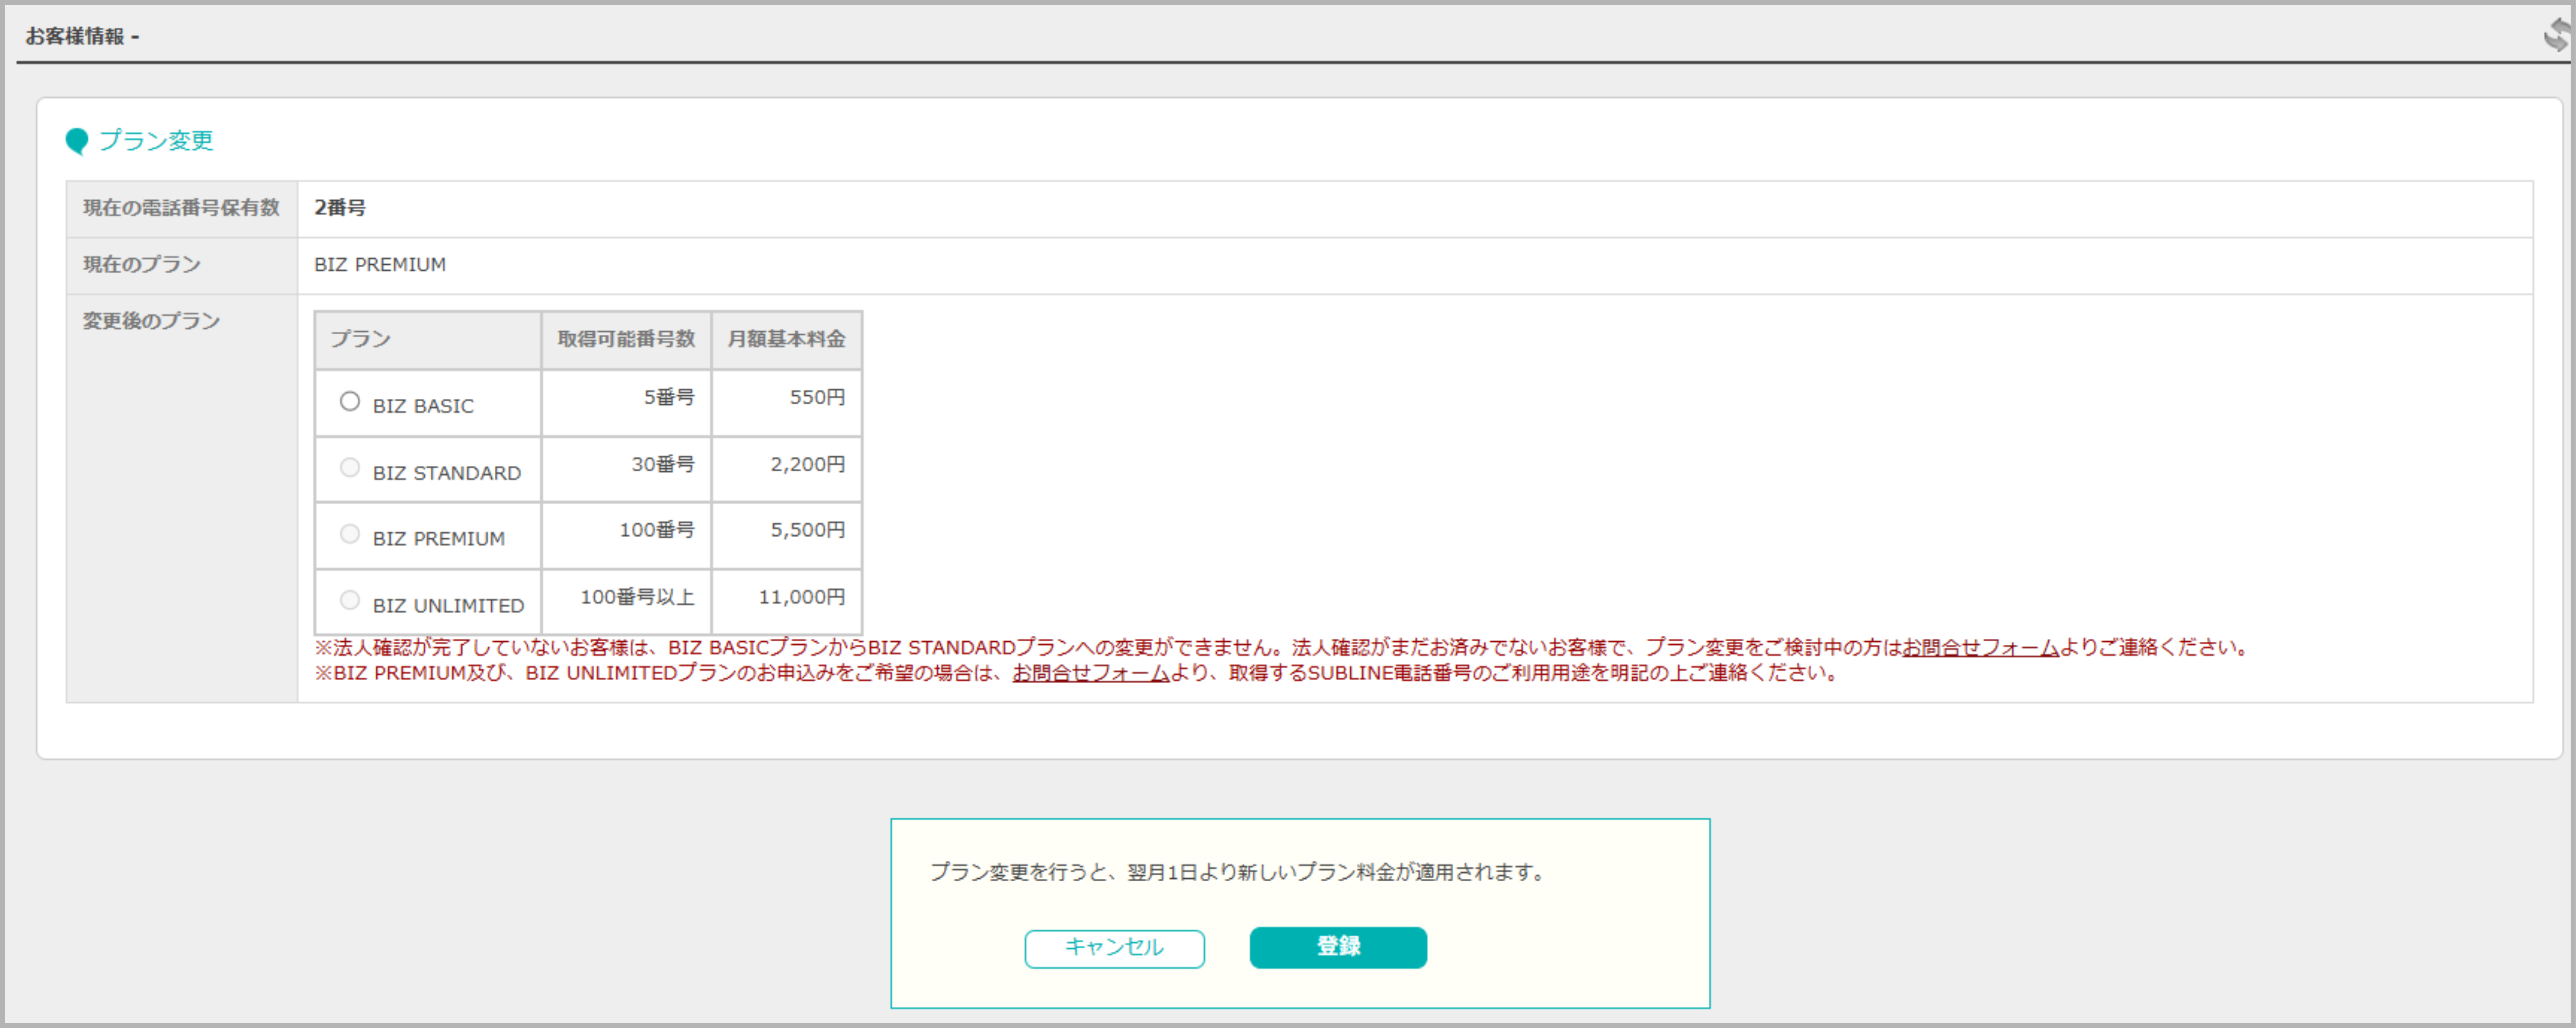Click the 月額基本料金 column header
The width and height of the screenshot is (2576, 1028).
point(786,339)
